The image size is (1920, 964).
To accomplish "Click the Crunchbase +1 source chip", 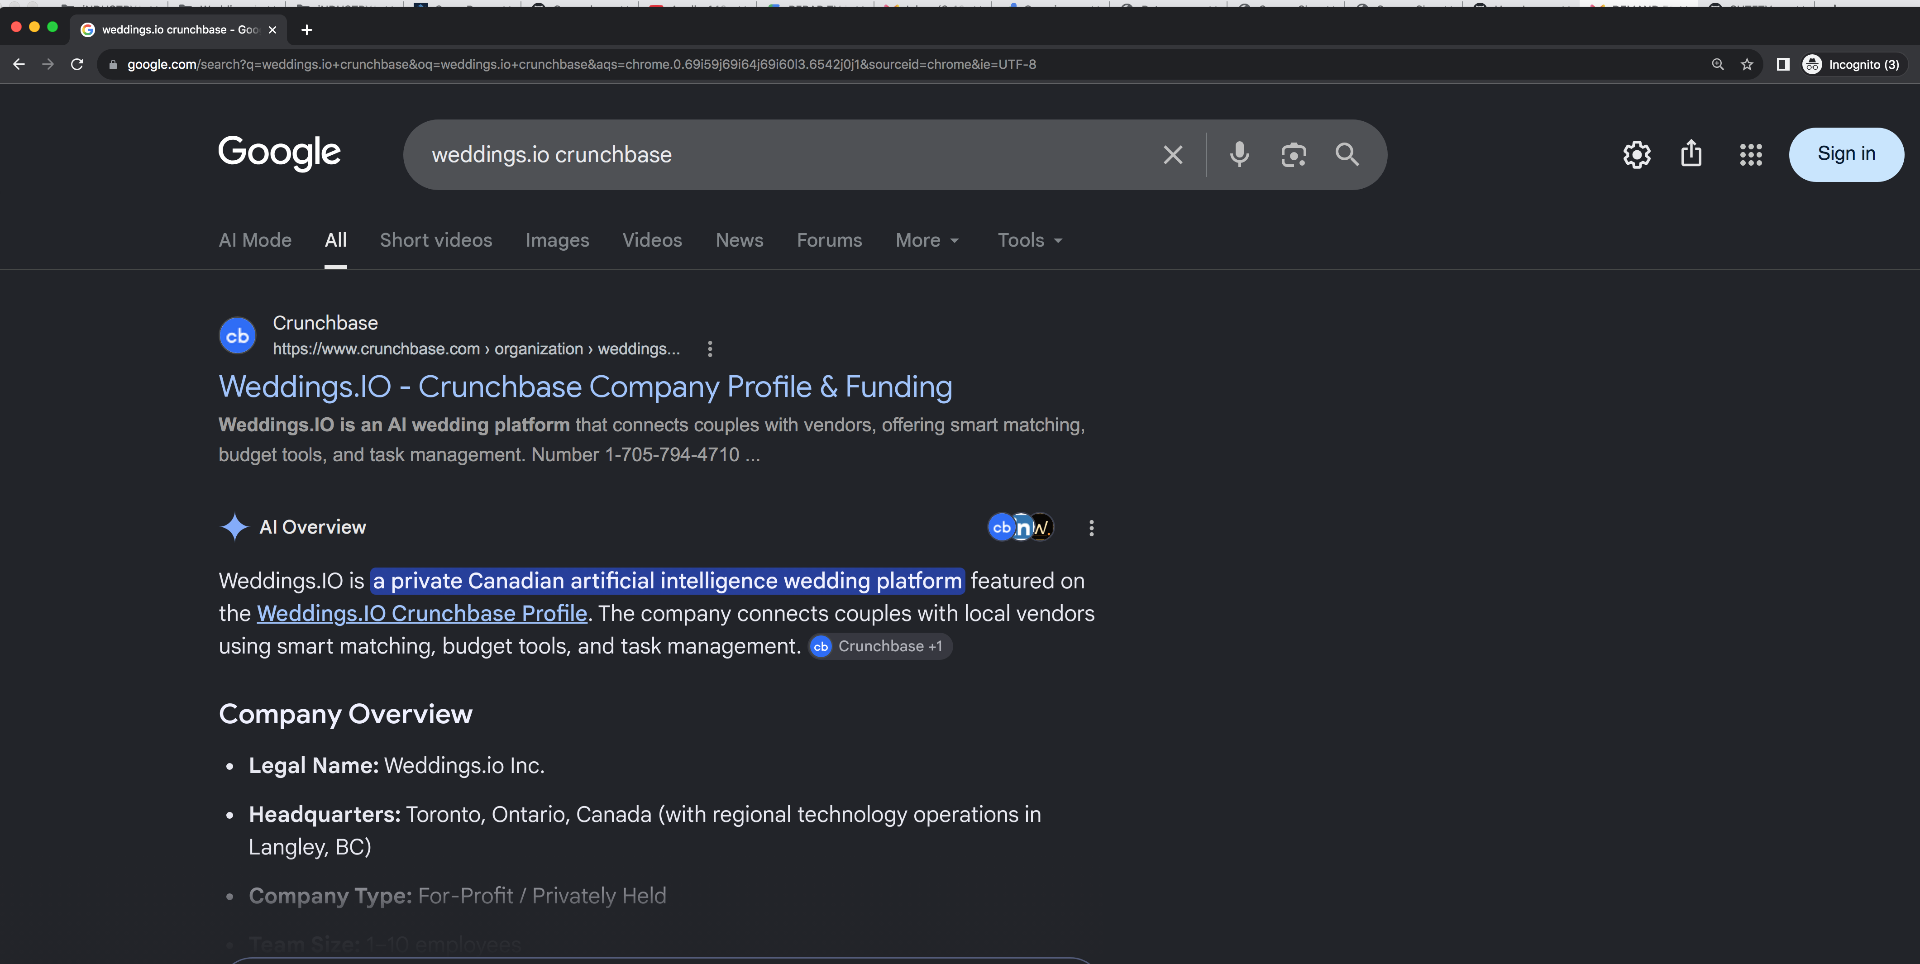I will (x=880, y=647).
